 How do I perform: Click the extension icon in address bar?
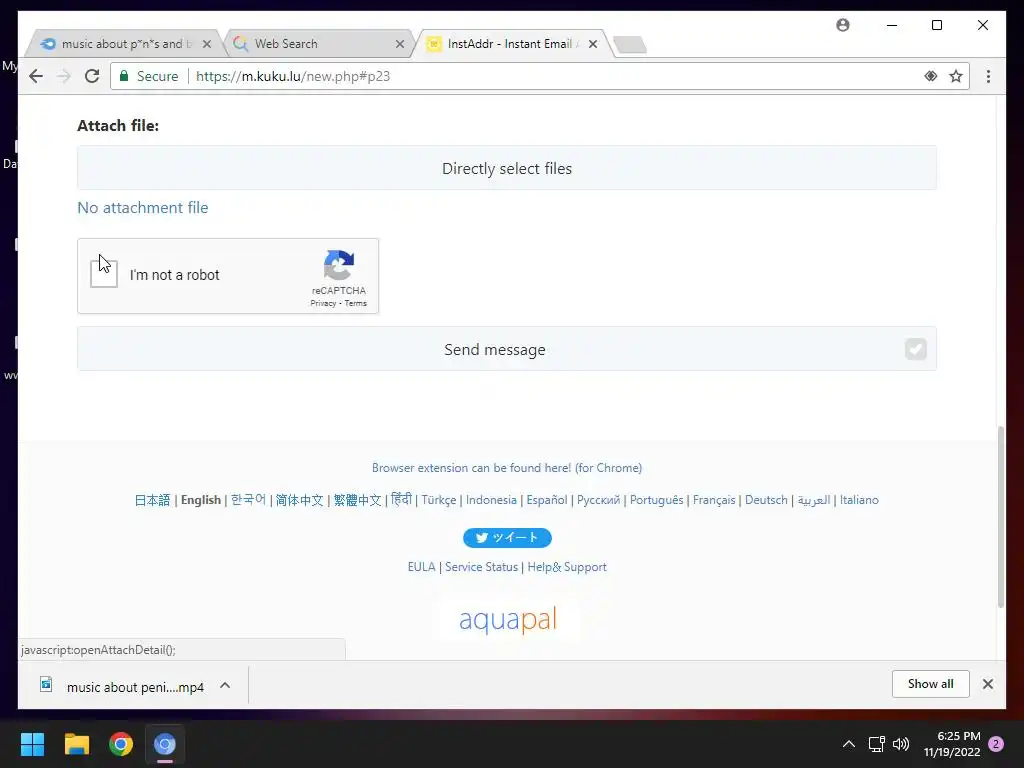point(931,76)
